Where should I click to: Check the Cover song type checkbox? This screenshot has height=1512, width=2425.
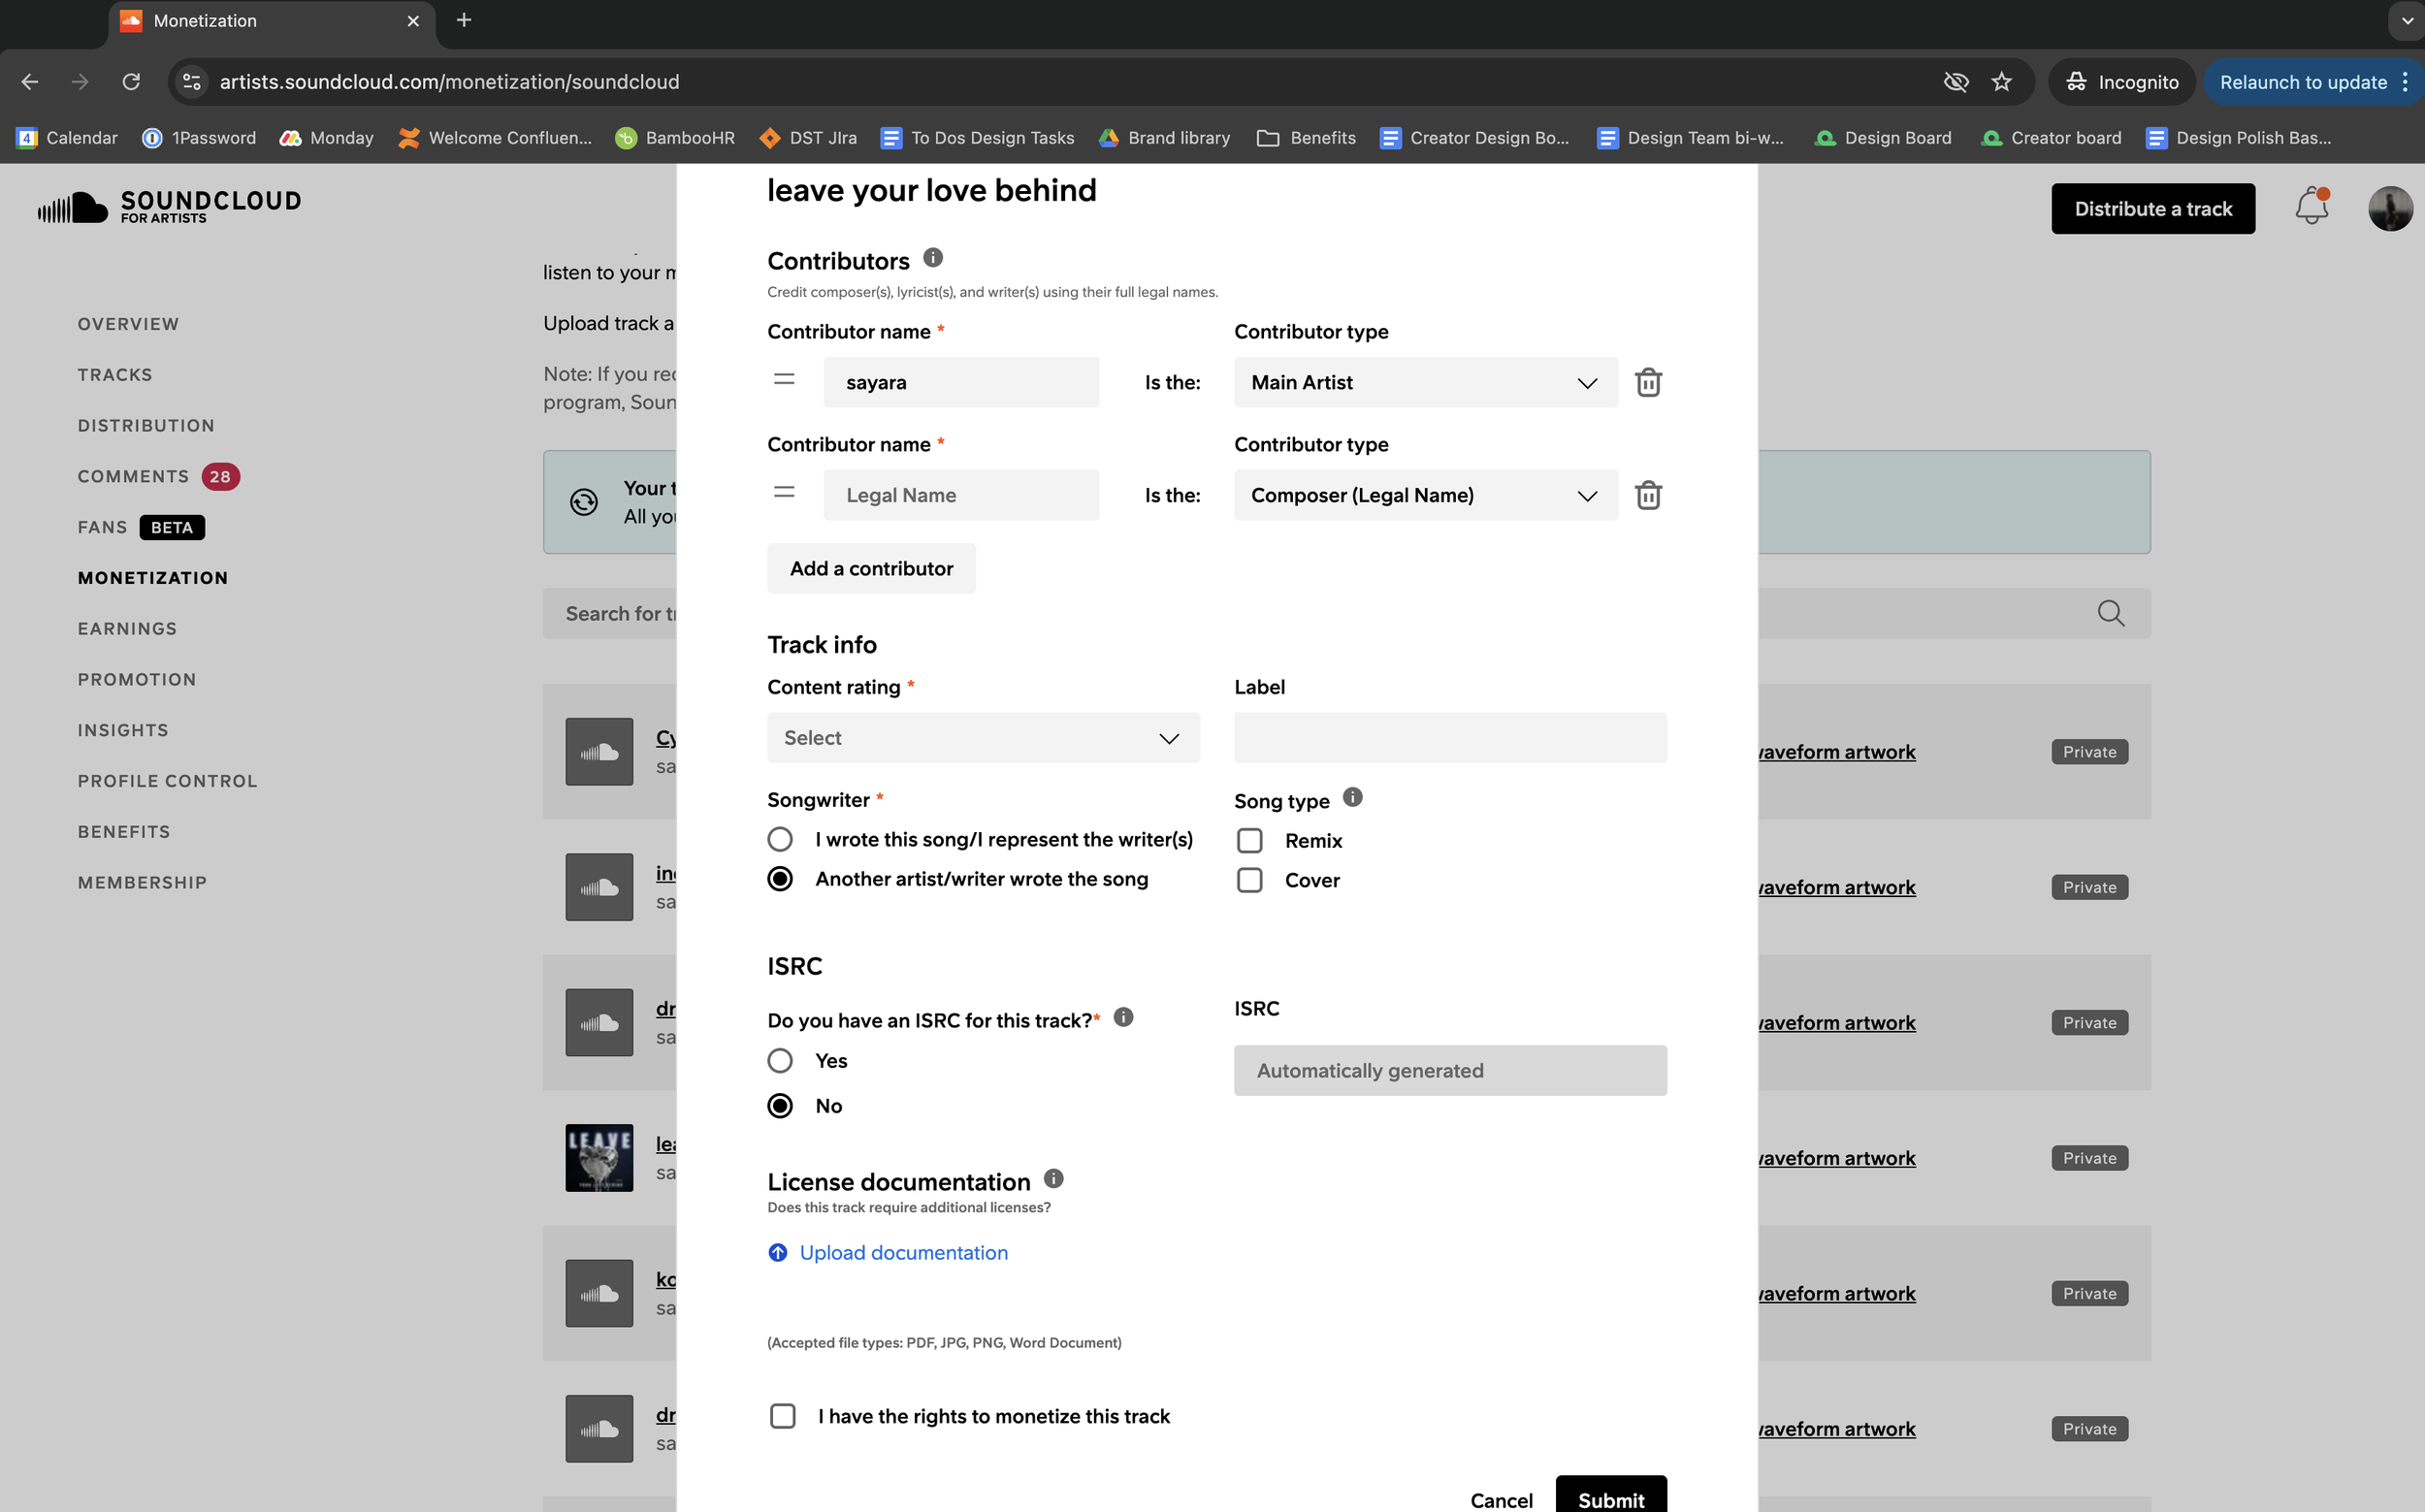1249,880
